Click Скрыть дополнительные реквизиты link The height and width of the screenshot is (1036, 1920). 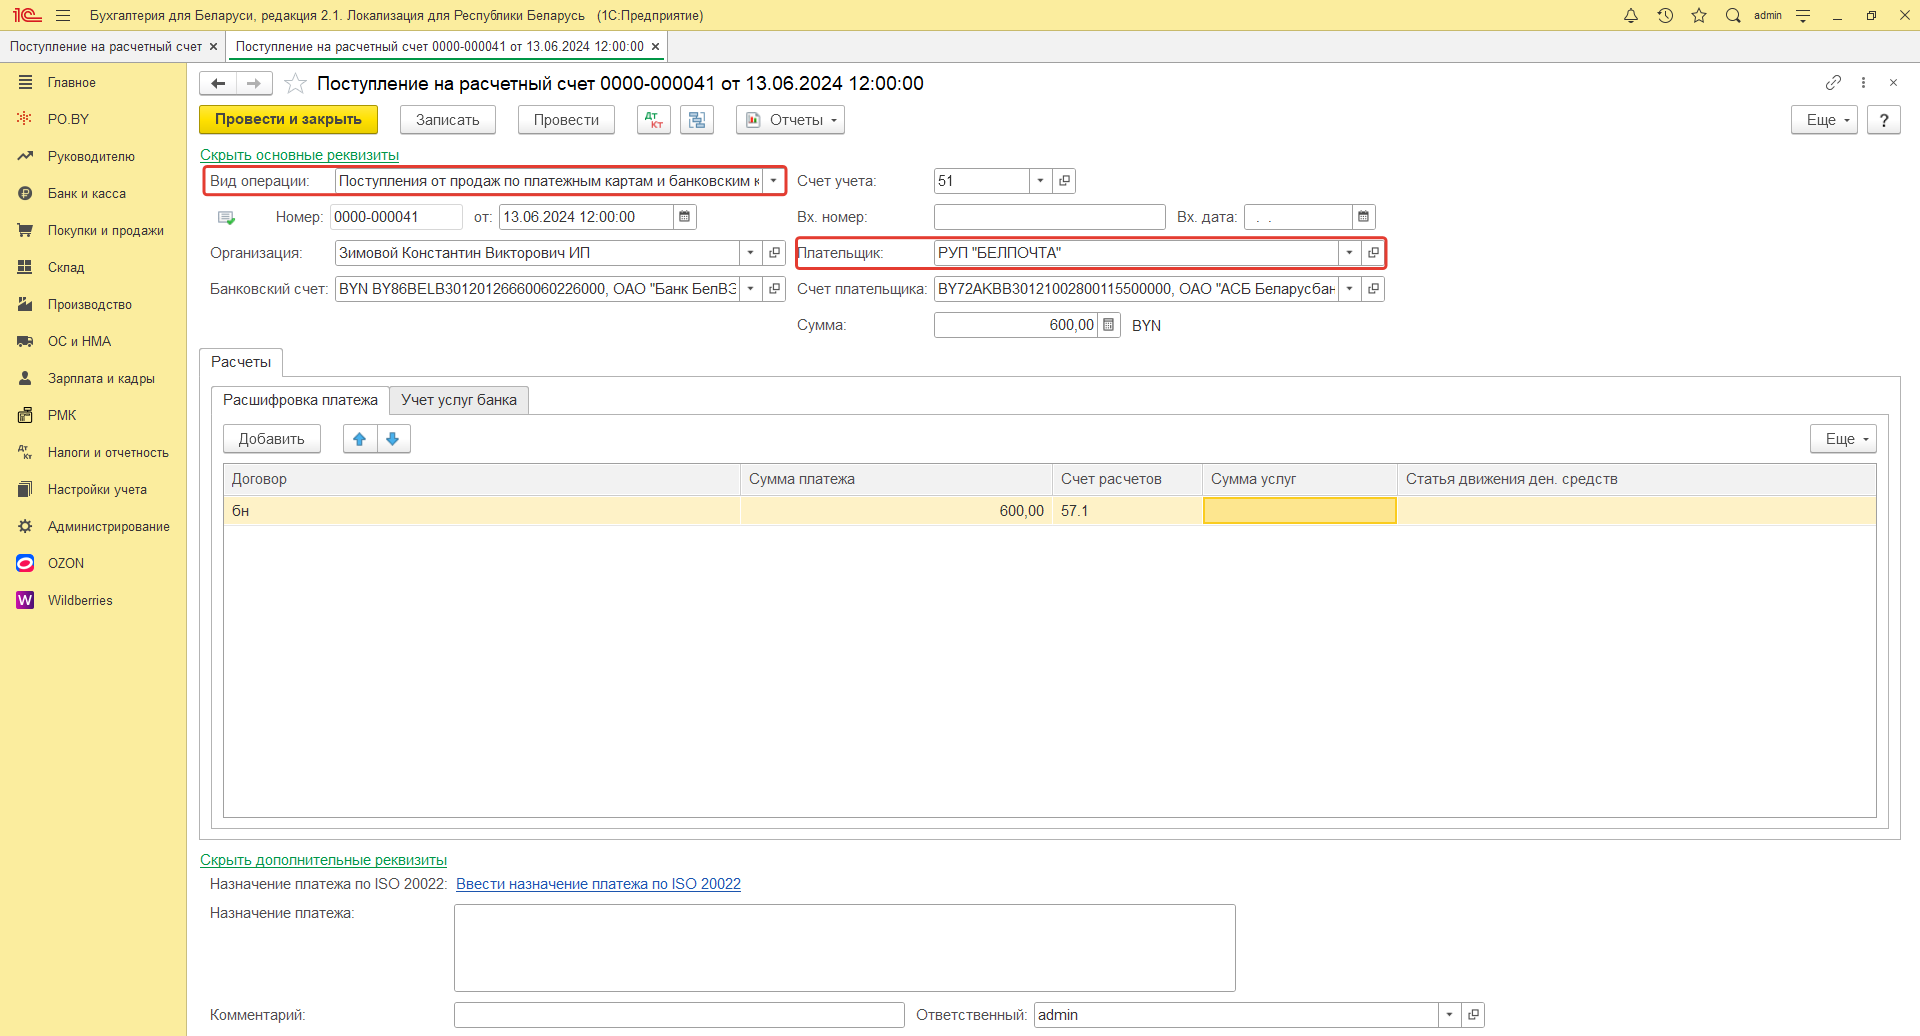(x=323, y=860)
